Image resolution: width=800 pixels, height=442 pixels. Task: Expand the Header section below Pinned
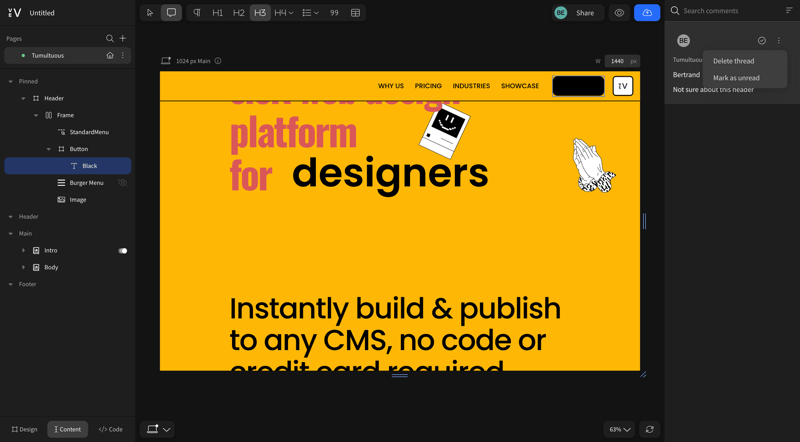tap(11, 217)
